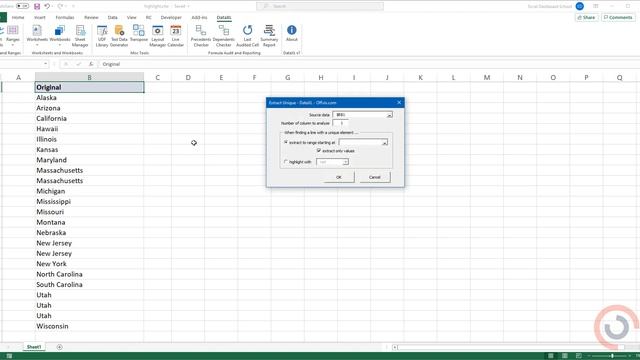Click Cancel in Extract Unique dialog
The height and width of the screenshot is (360, 640).
375,177
